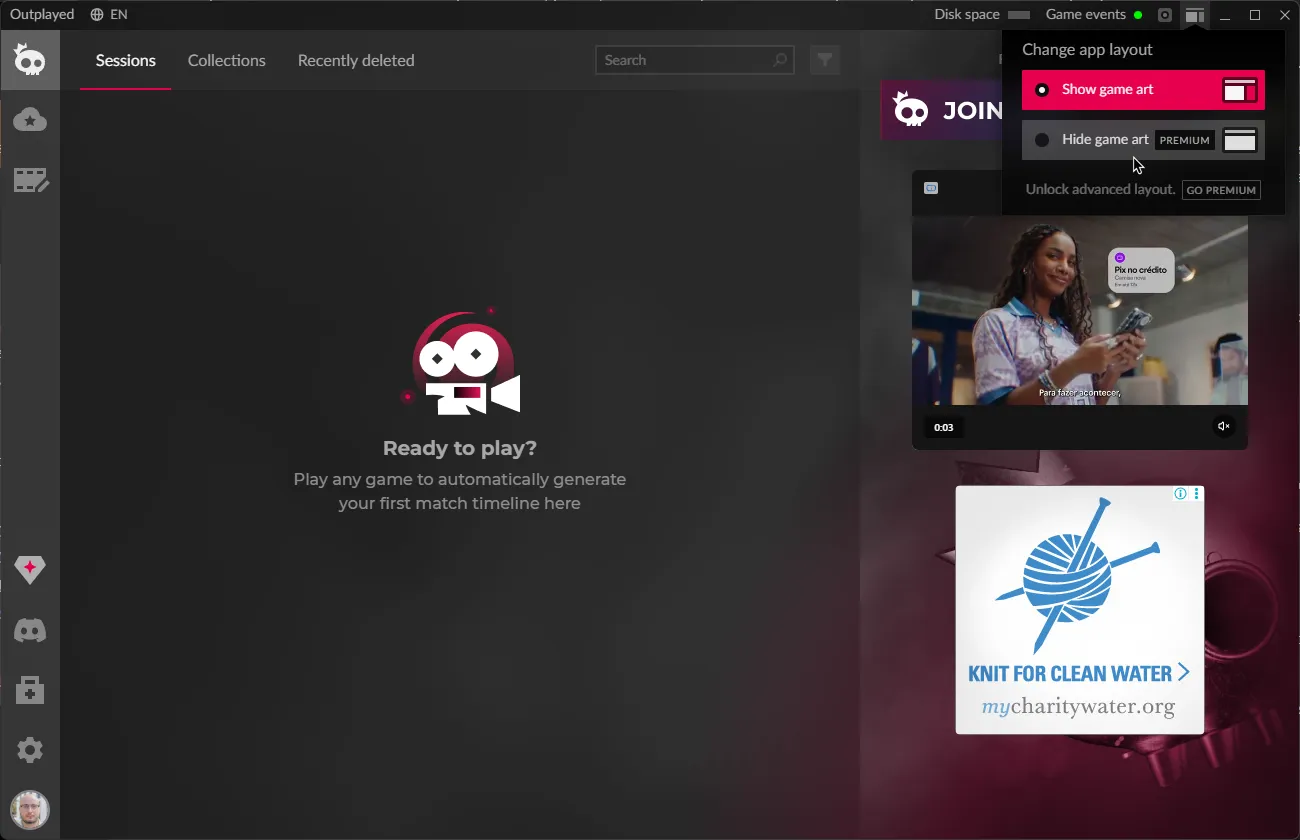This screenshot has width=1300, height=840.
Task: Switch to the Collections tab
Action: [227, 60]
